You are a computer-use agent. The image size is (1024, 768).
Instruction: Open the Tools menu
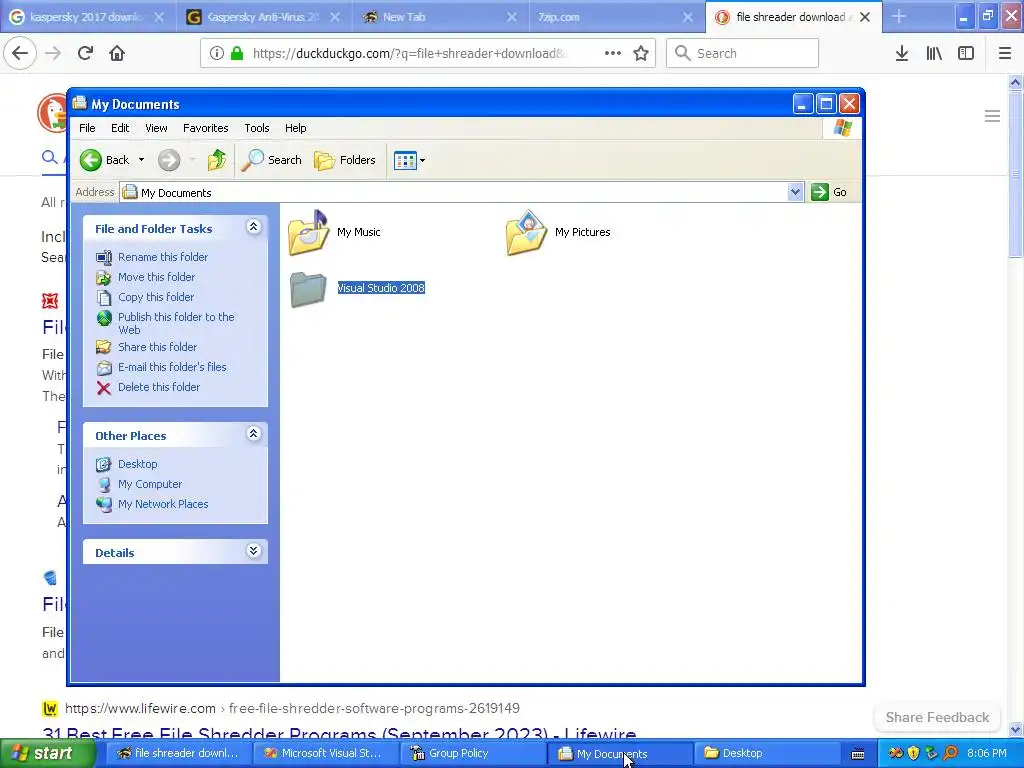pyautogui.click(x=257, y=128)
